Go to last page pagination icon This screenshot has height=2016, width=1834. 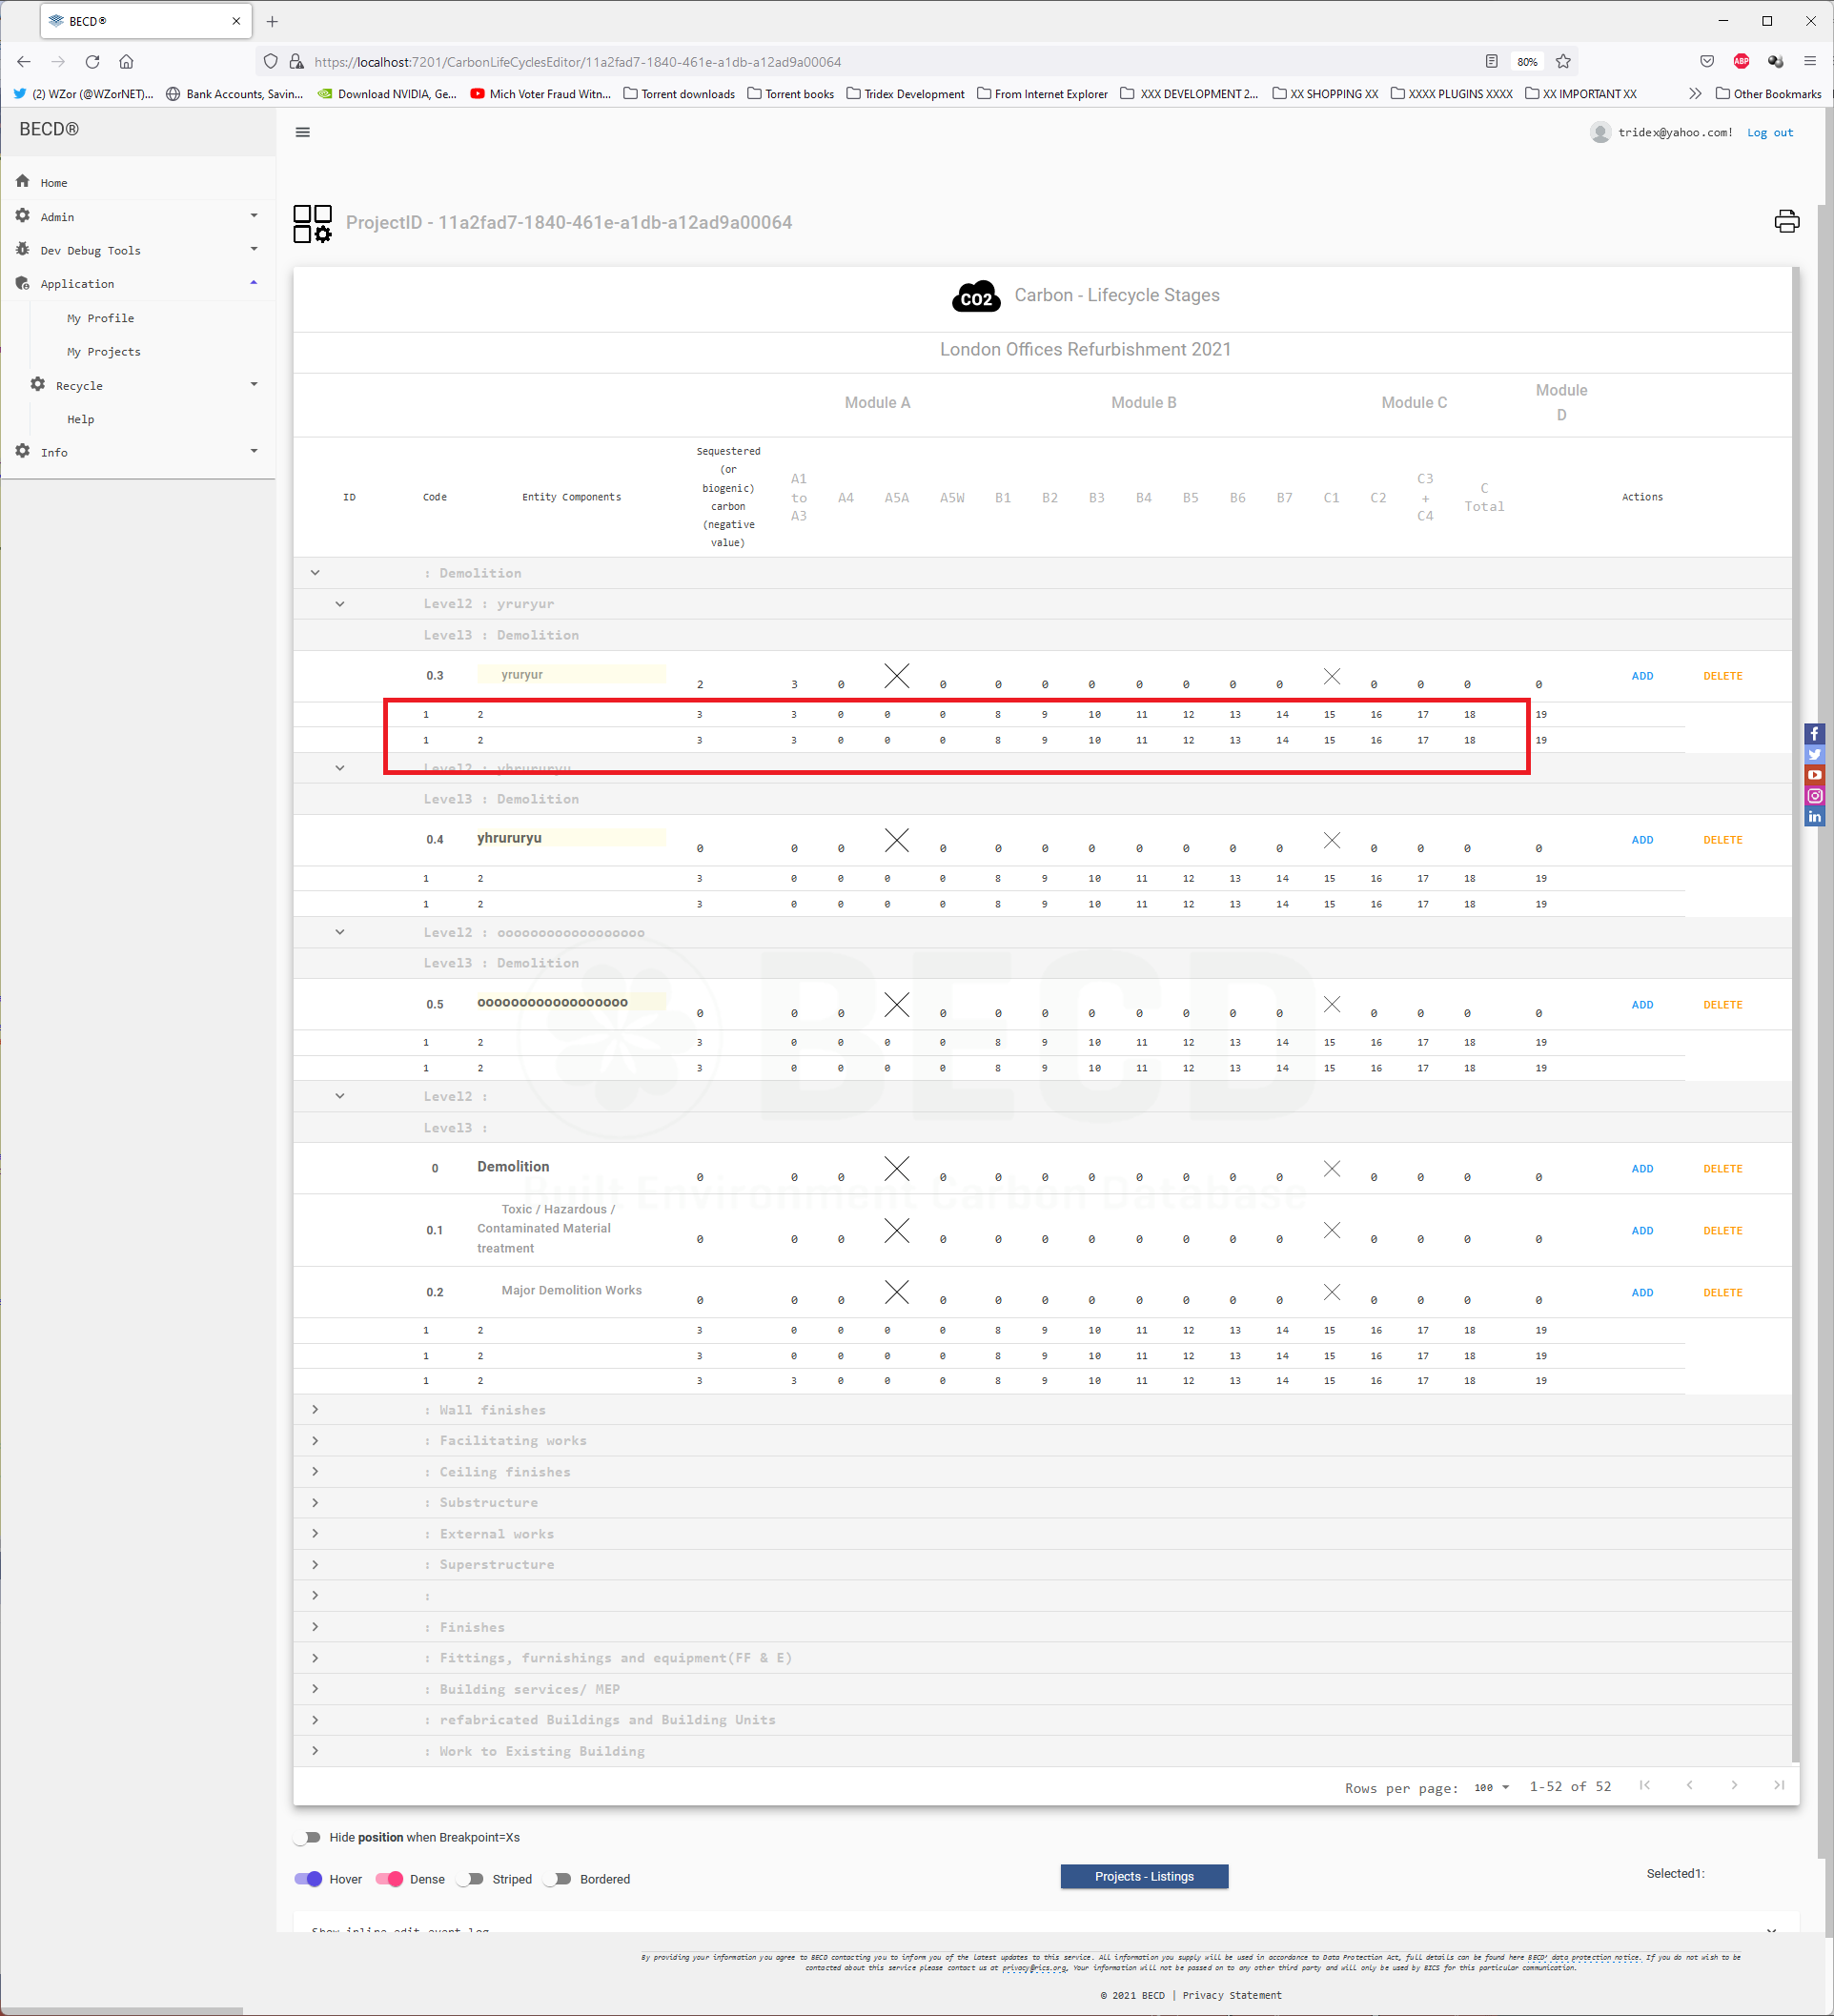pyautogui.click(x=1778, y=1785)
